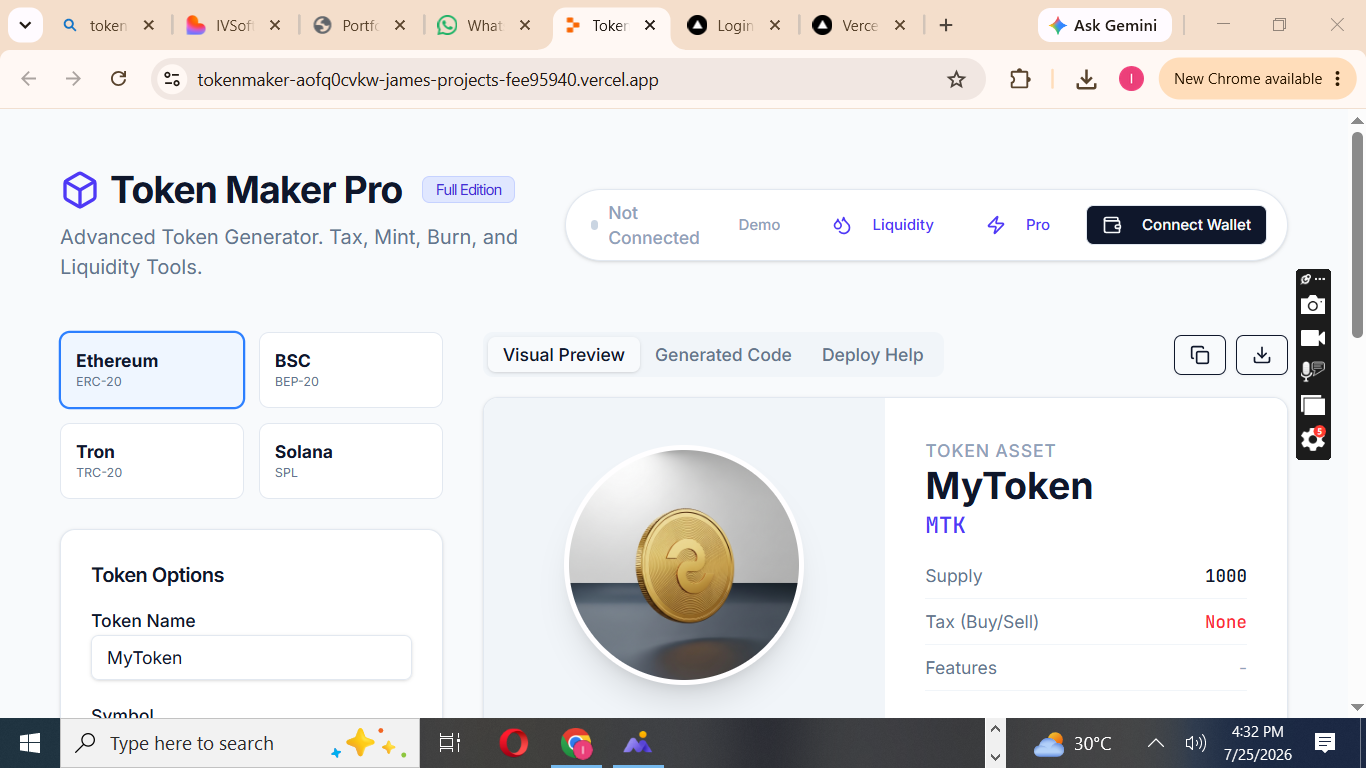Viewport: 1366px width, 768px height.
Task: Open Windows Start menu
Action: pyautogui.click(x=30, y=743)
